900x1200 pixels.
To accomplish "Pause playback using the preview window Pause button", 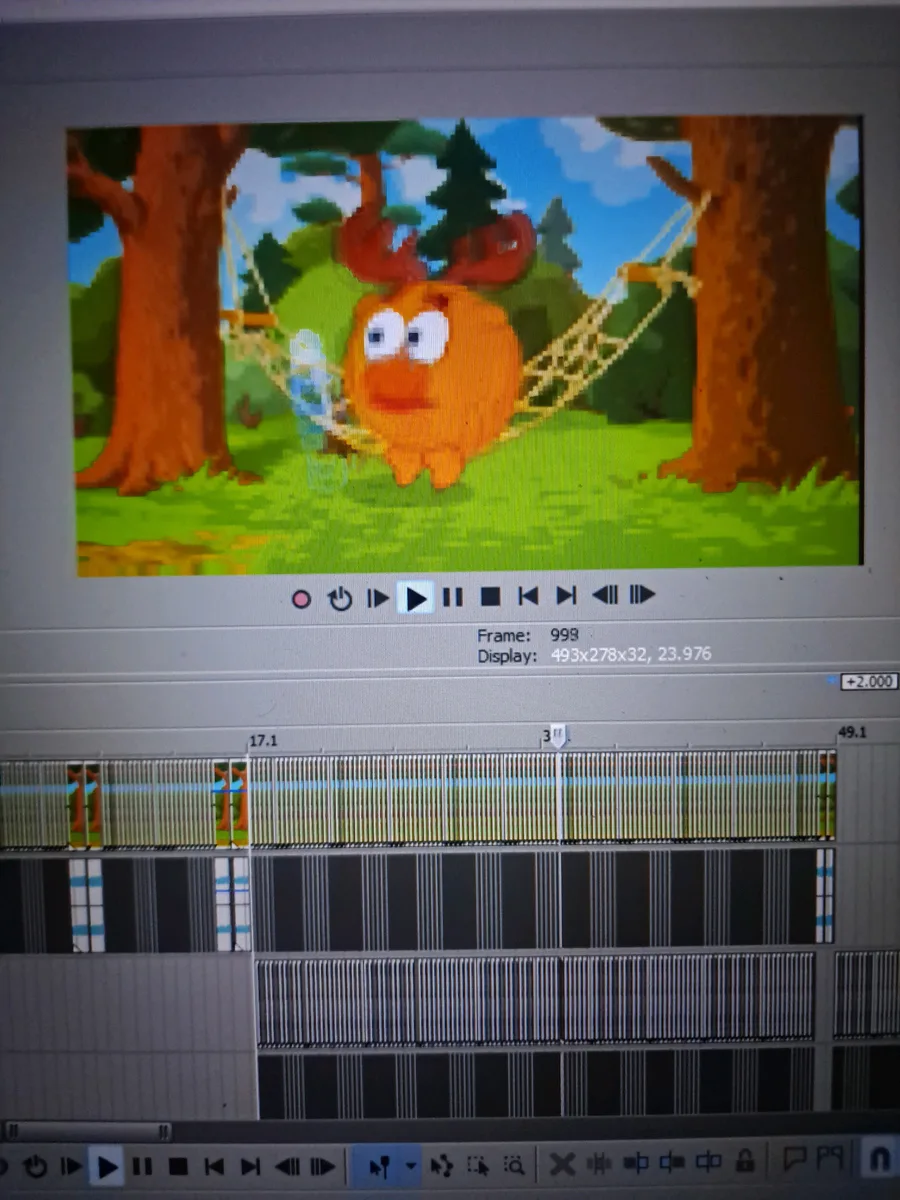I will [453, 597].
